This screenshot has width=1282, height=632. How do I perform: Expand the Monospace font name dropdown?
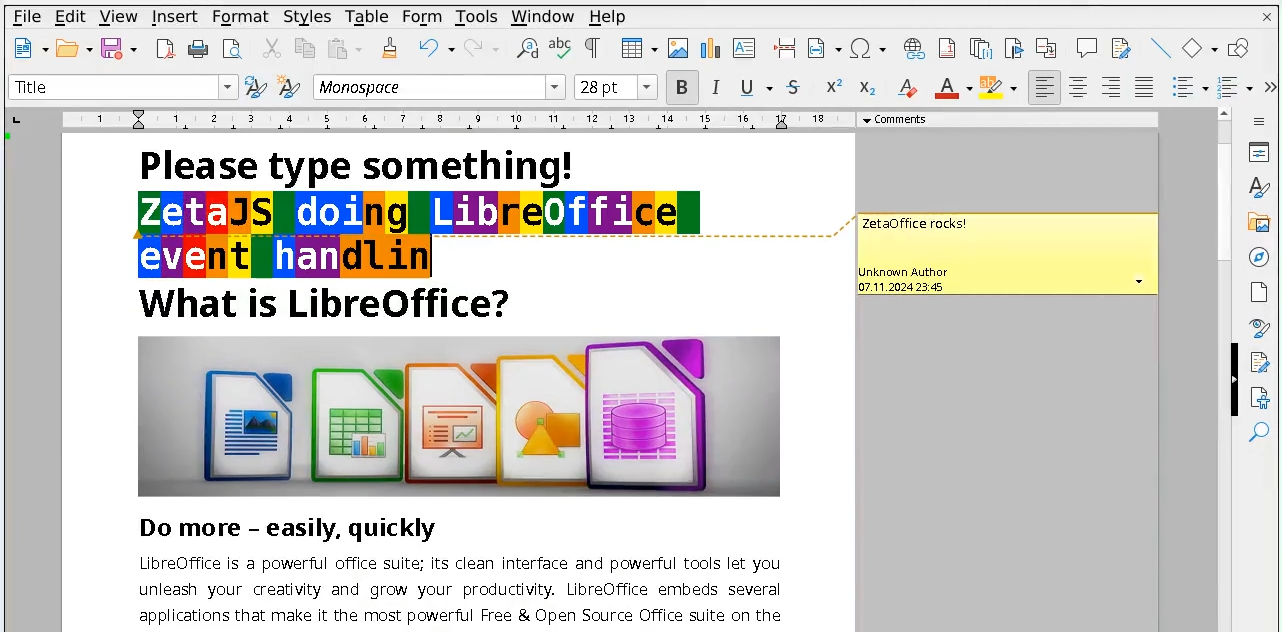click(555, 88)
